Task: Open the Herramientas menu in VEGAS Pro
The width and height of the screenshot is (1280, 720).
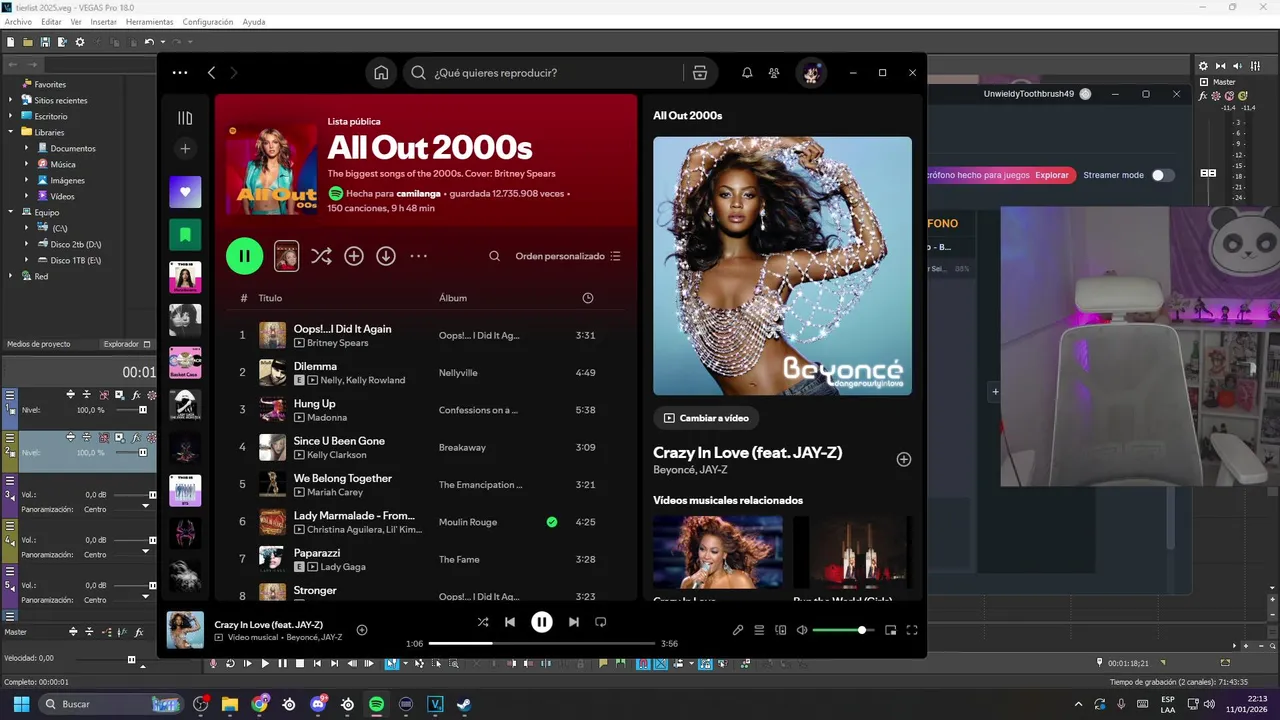Action: point(149,22)
